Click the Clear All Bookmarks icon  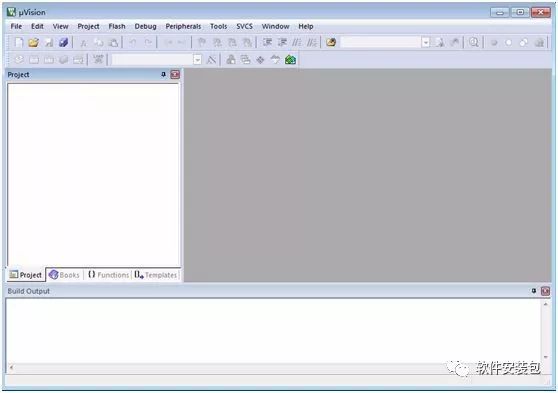(x=247, y=43)
